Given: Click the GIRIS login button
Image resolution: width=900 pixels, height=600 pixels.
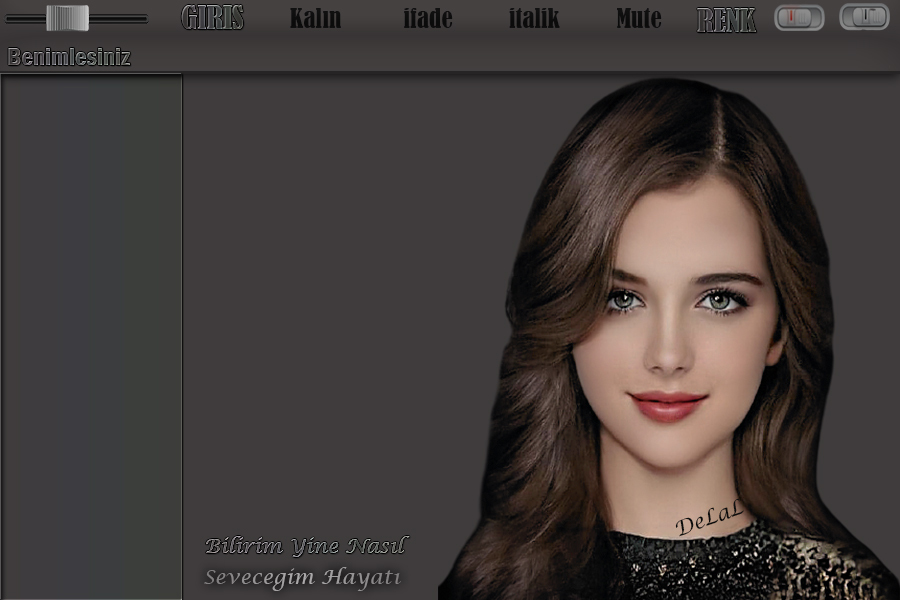Looking at the screenshot, I should (x=212, y=18).
